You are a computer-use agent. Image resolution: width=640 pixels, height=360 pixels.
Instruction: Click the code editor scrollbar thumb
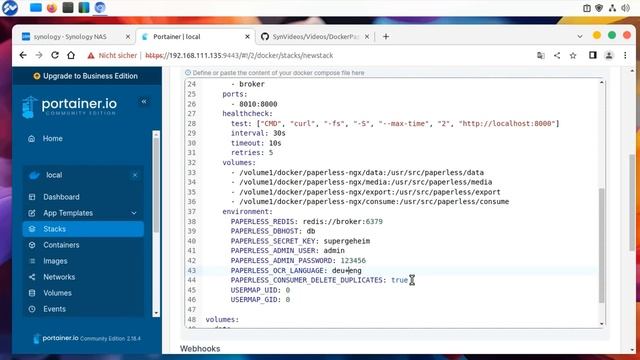pos(601,245)
